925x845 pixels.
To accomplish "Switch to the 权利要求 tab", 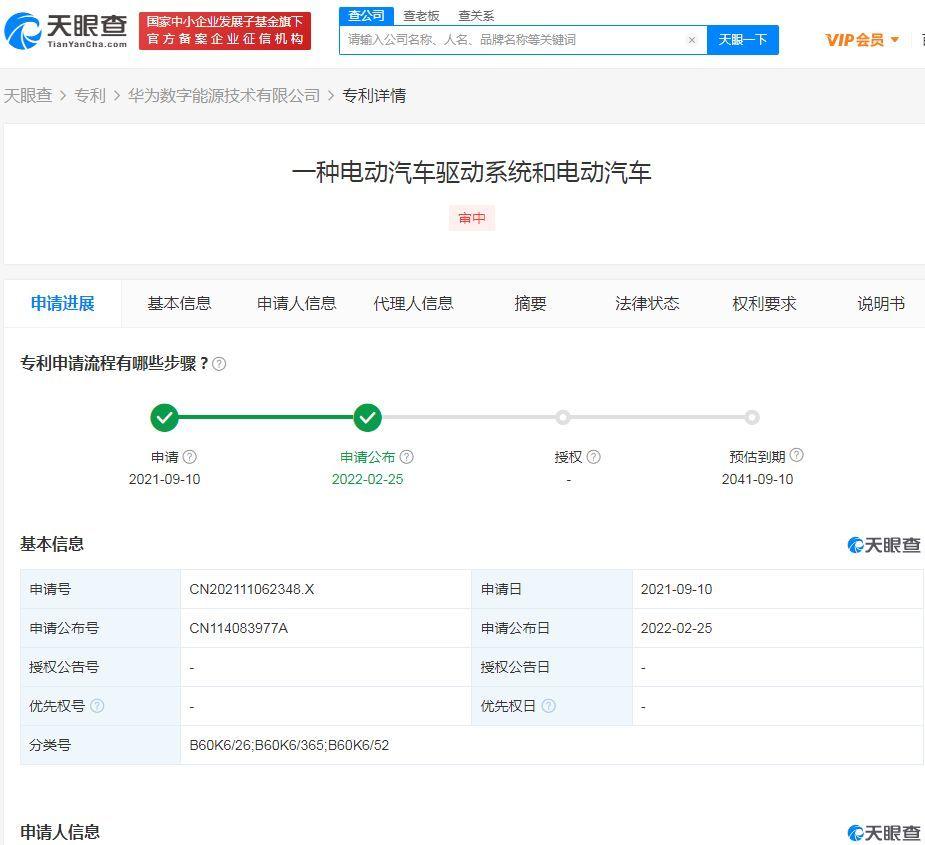I will pyautogui.click(x=764, y=303).
